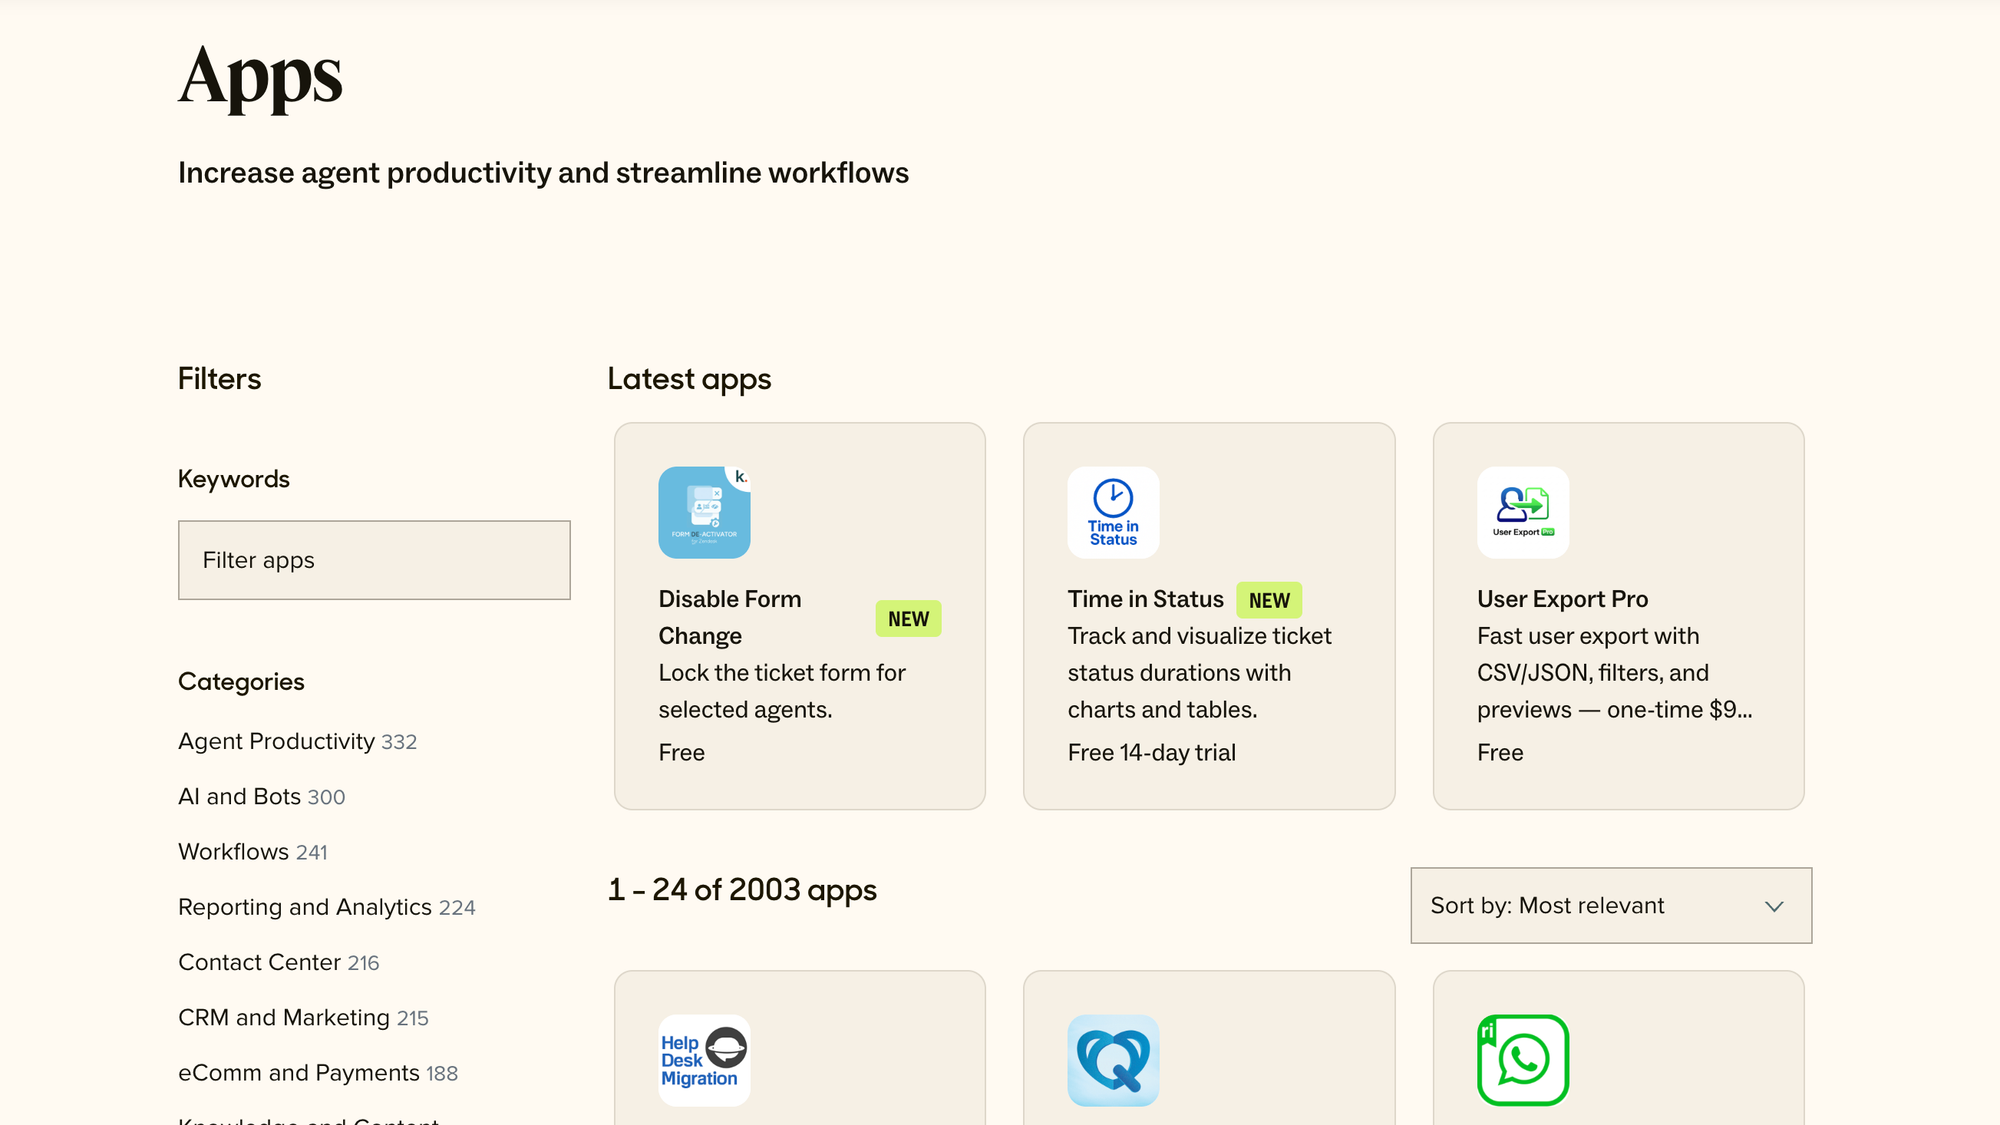This screenshot has height=1125, width=2000.
Task: Filter apps by Workflows
Action: 235,851
